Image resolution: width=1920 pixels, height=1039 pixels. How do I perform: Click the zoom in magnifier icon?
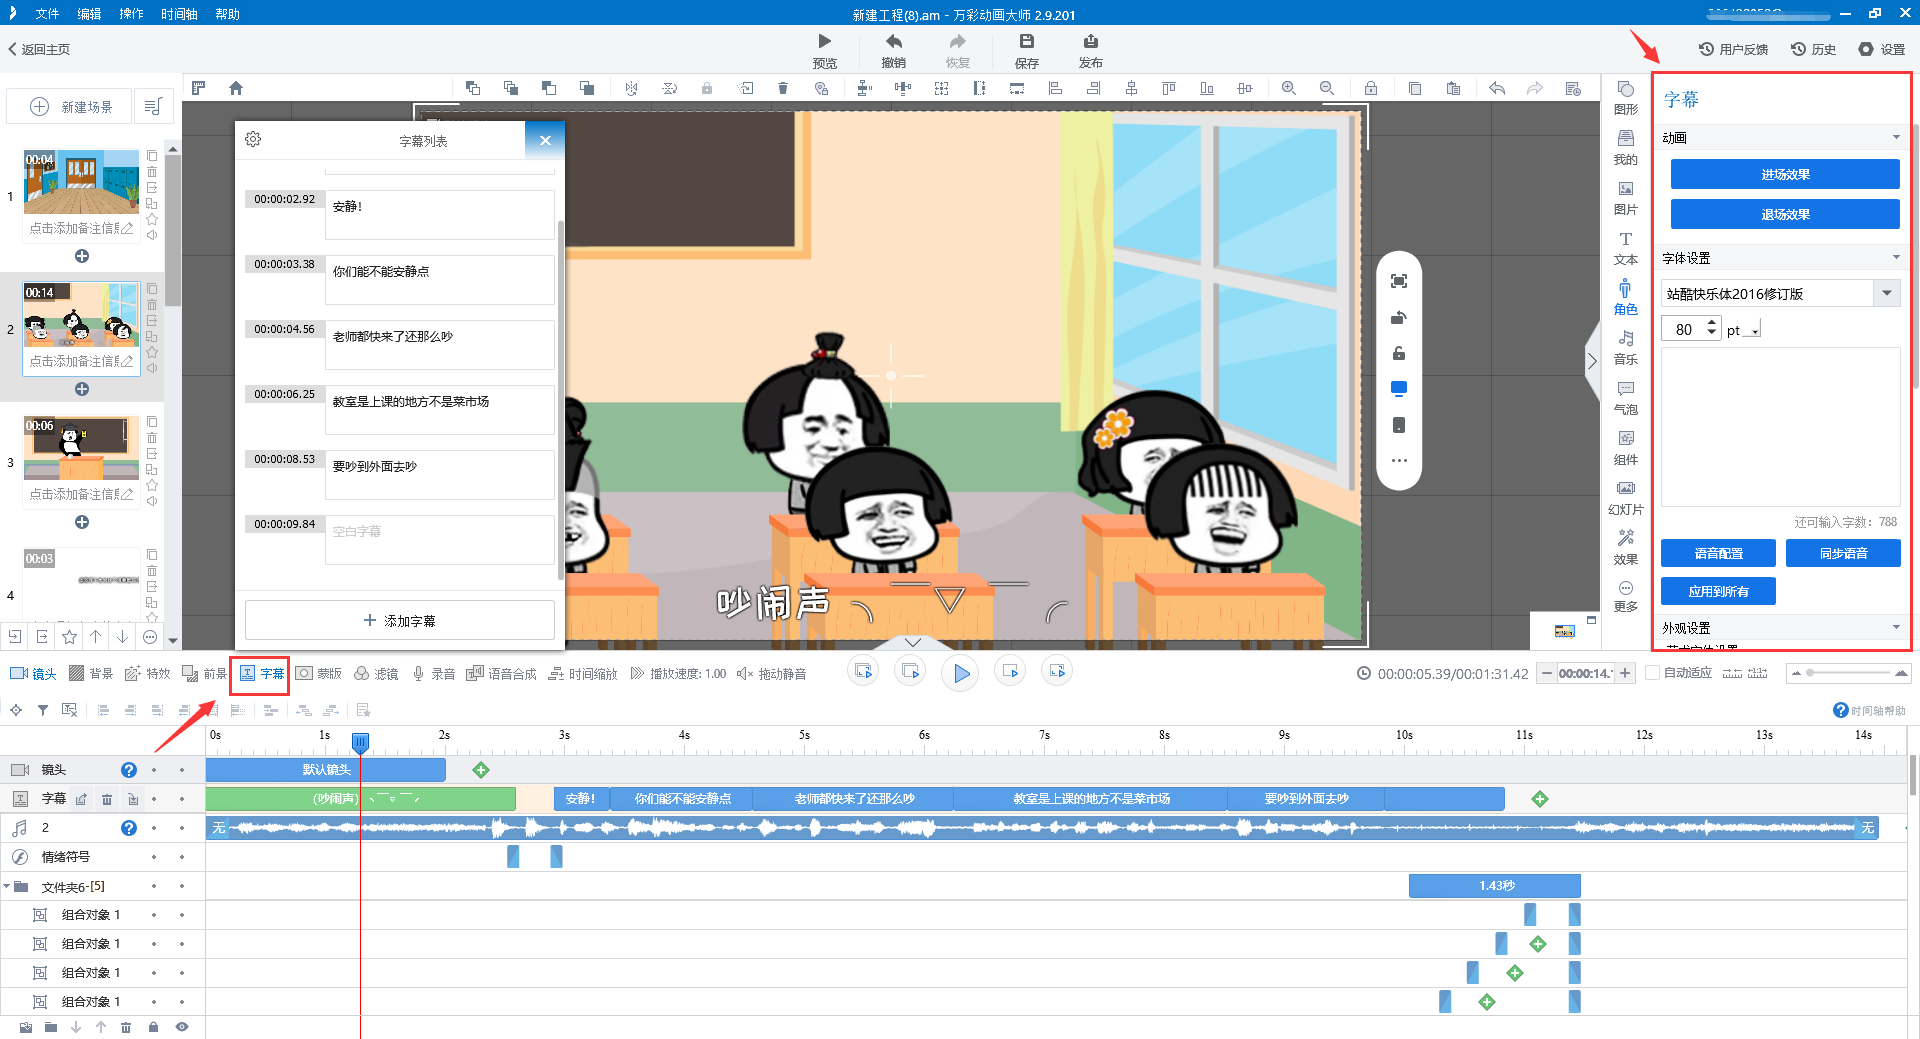click(1289, 88)
